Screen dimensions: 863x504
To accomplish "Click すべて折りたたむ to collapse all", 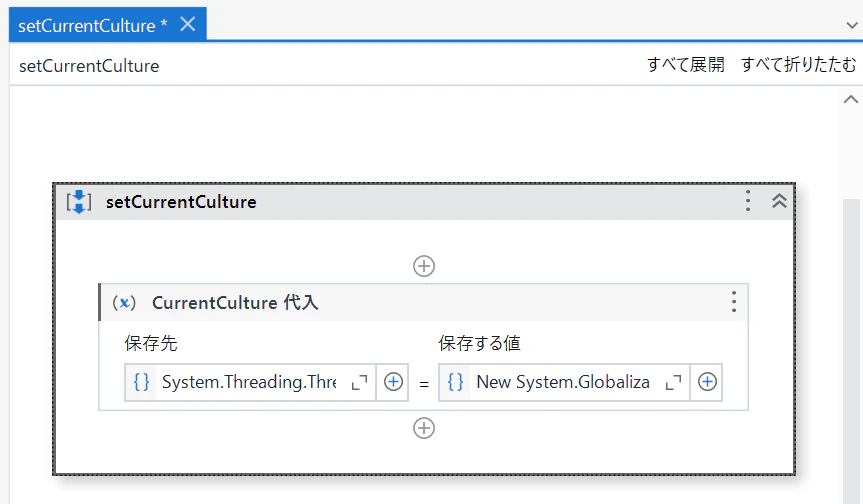I will [798, 66].
